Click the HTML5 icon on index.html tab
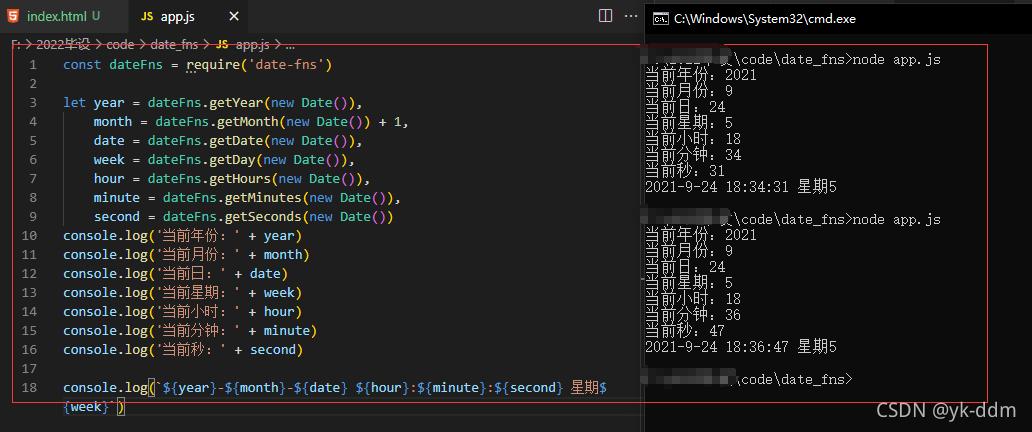This screenshot has width=1032, height=432. (13, 16)
